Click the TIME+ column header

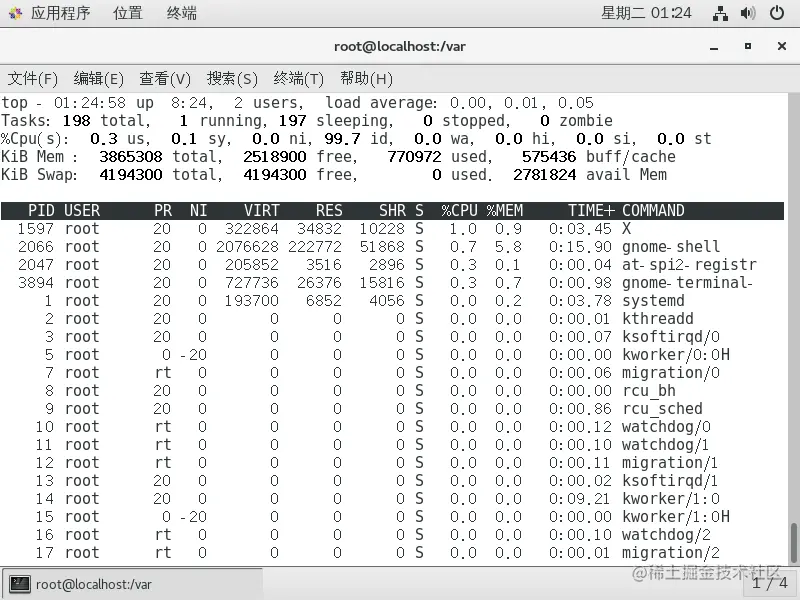click(591, 211)
